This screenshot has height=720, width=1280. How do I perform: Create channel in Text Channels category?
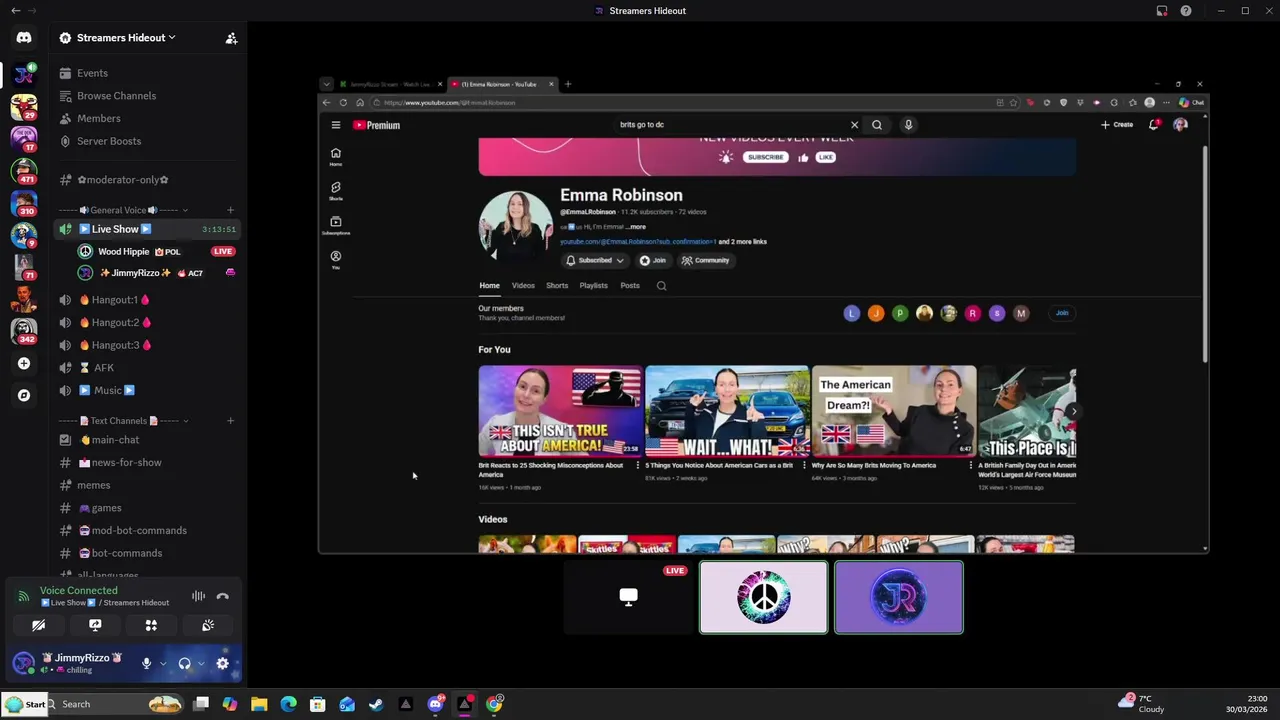click(230, 421)
